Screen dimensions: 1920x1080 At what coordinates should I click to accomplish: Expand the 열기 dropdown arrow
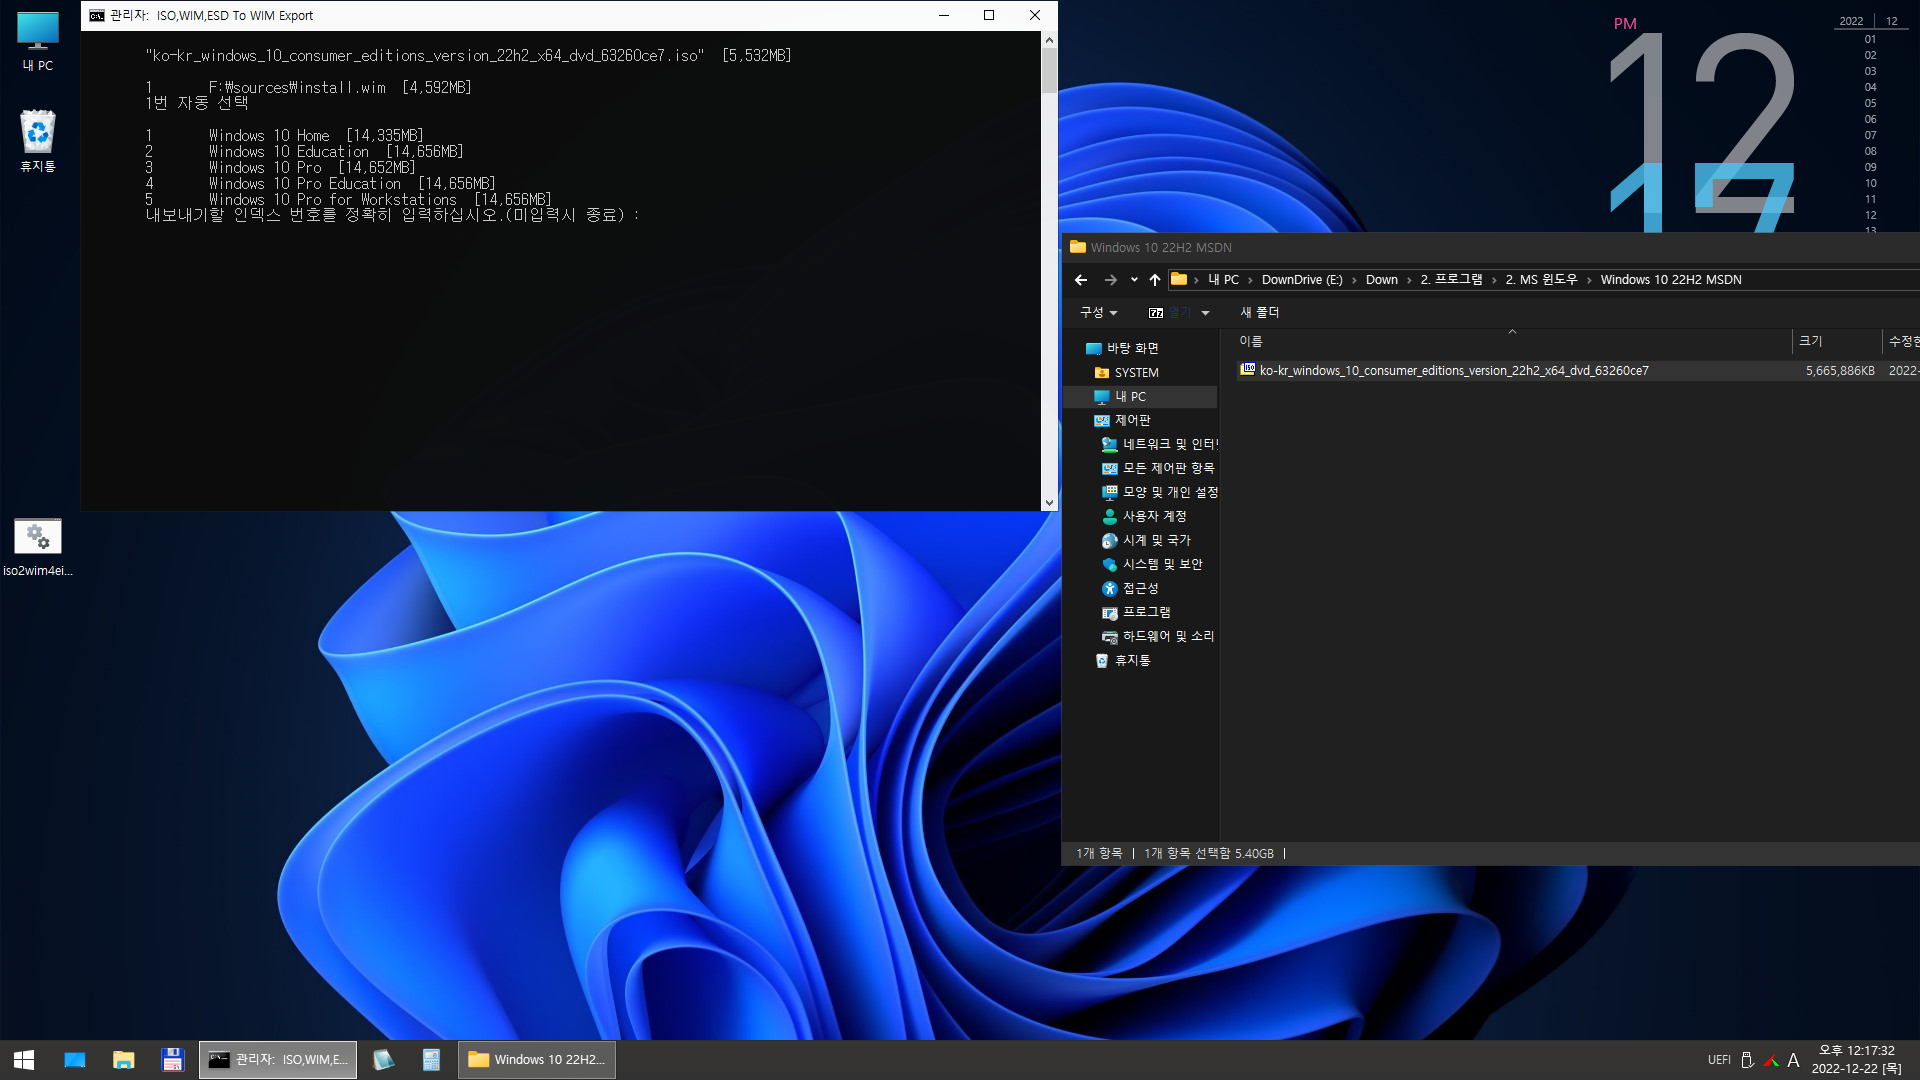click(1205, 313)
